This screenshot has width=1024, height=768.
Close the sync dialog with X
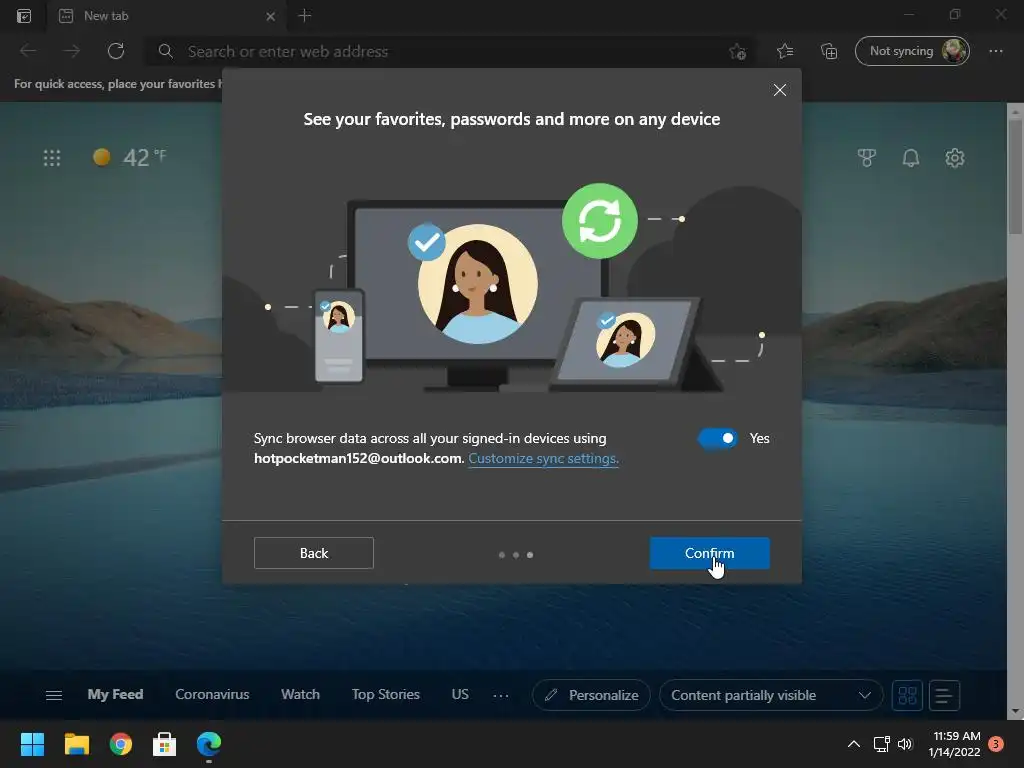[x=780, y=90]
